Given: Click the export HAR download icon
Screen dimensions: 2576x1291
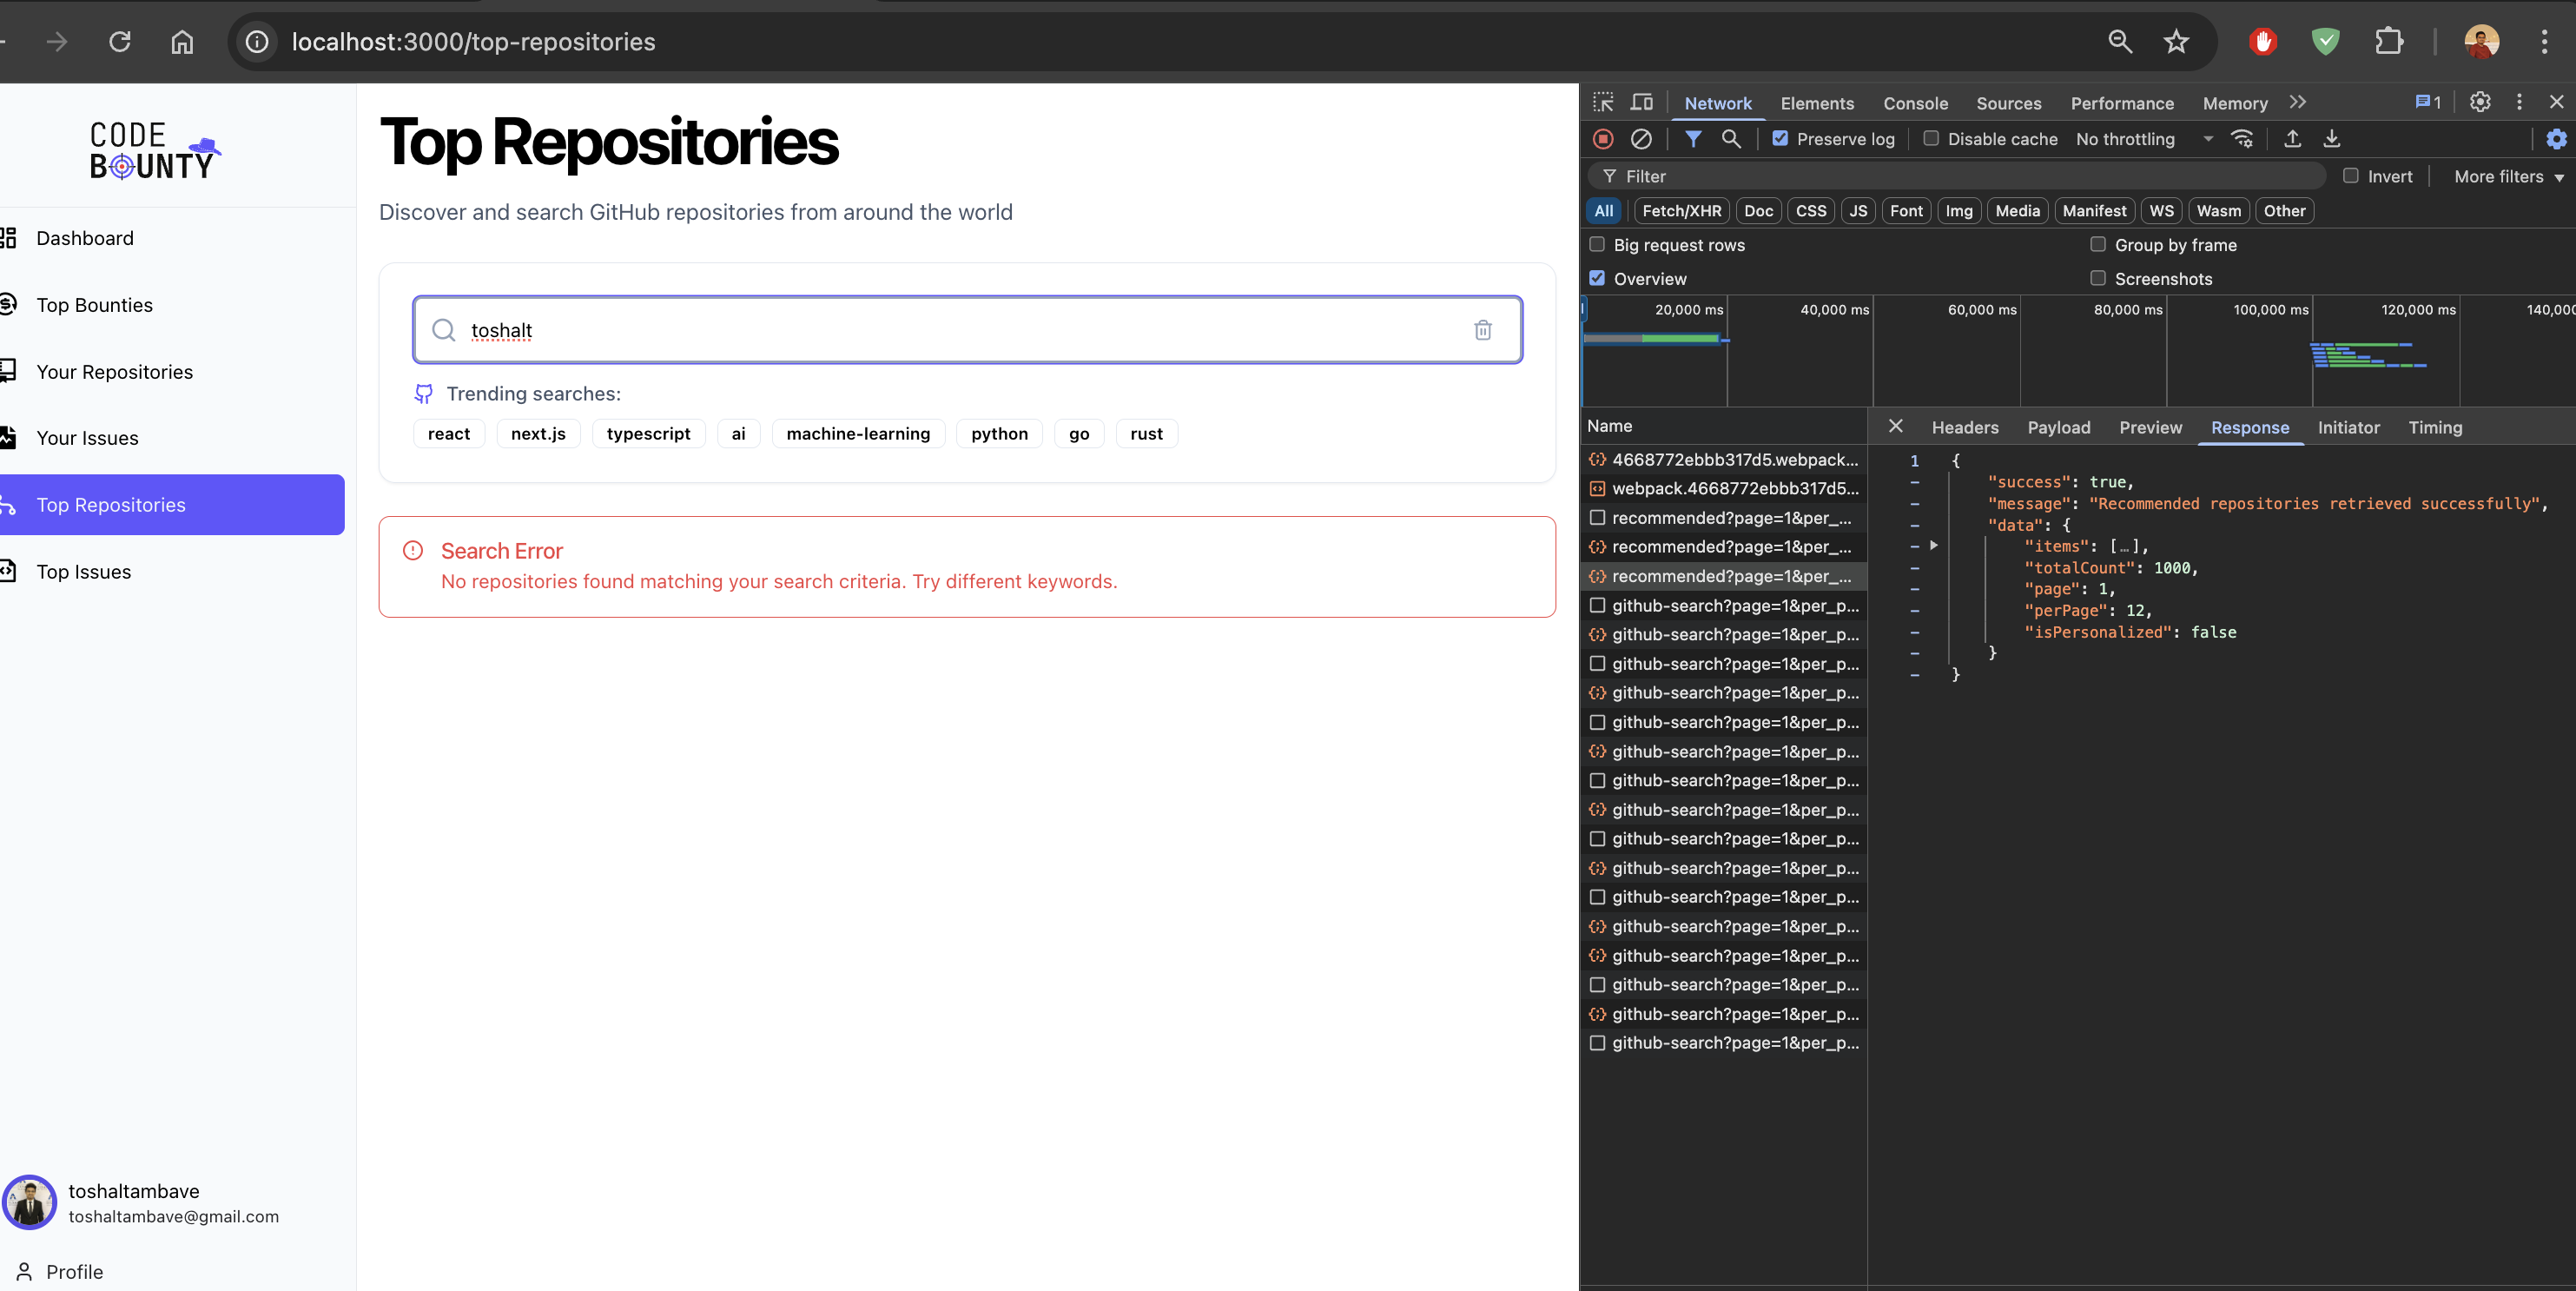Looking at the screenshot, I should pos(2332,139).
